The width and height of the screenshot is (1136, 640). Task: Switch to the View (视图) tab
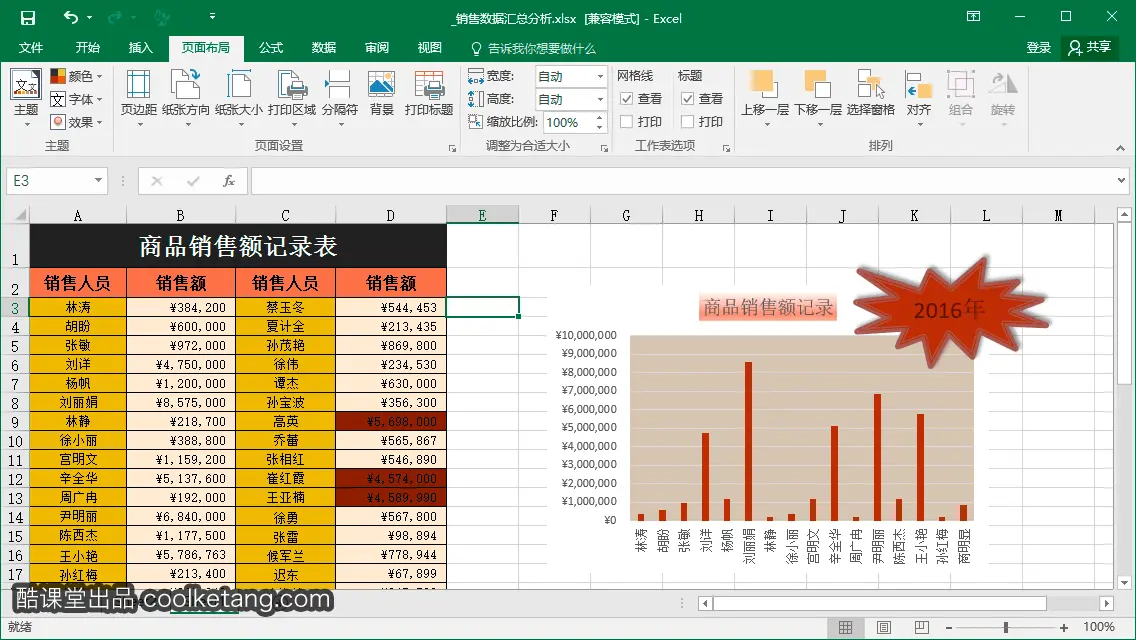tap(430, 48)
